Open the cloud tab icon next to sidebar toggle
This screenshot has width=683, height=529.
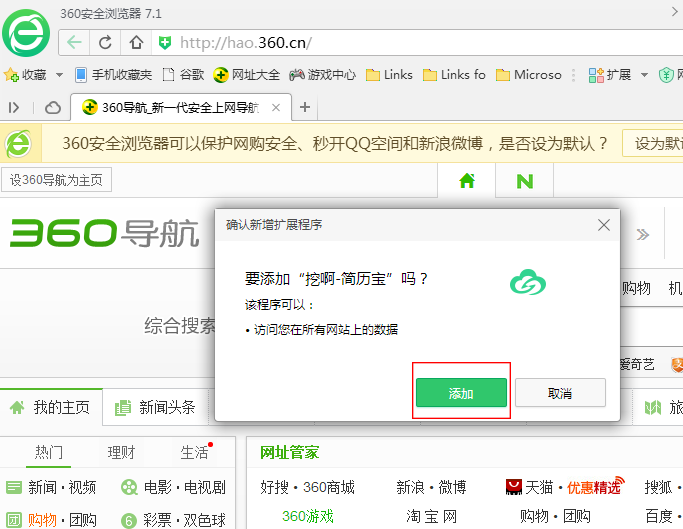pyautogui.click(x=52, y=107)
